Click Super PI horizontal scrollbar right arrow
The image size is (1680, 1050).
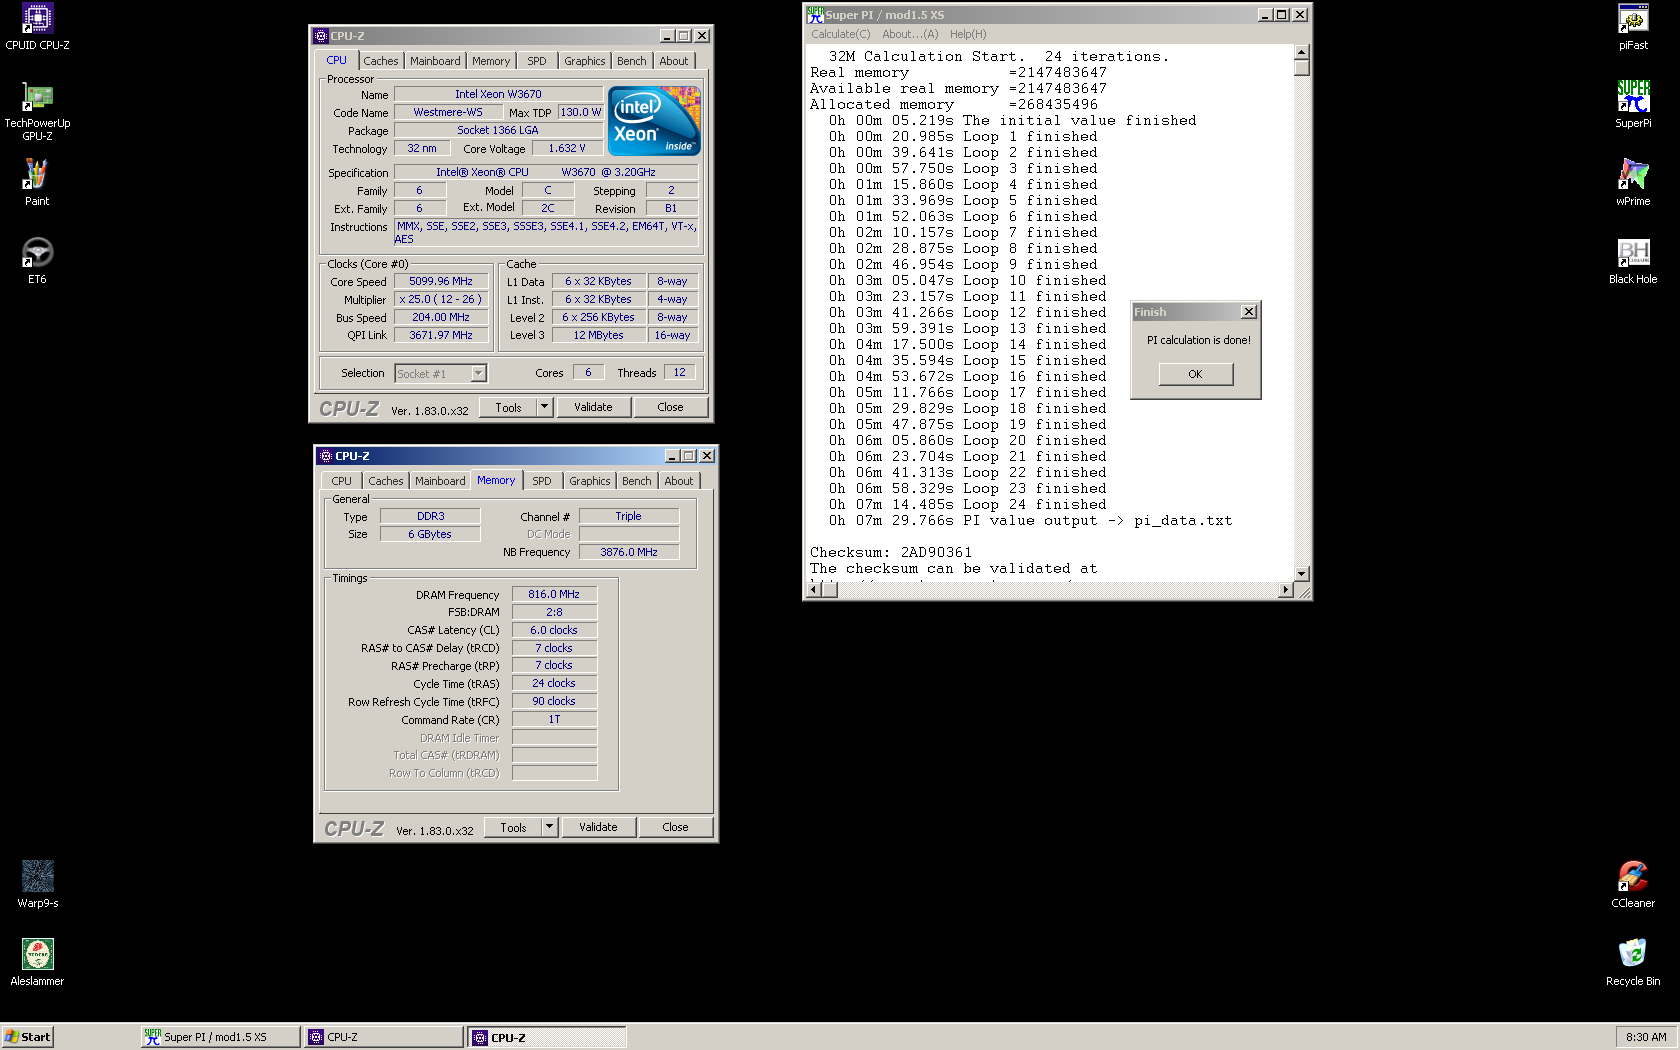pos(1286,589)
